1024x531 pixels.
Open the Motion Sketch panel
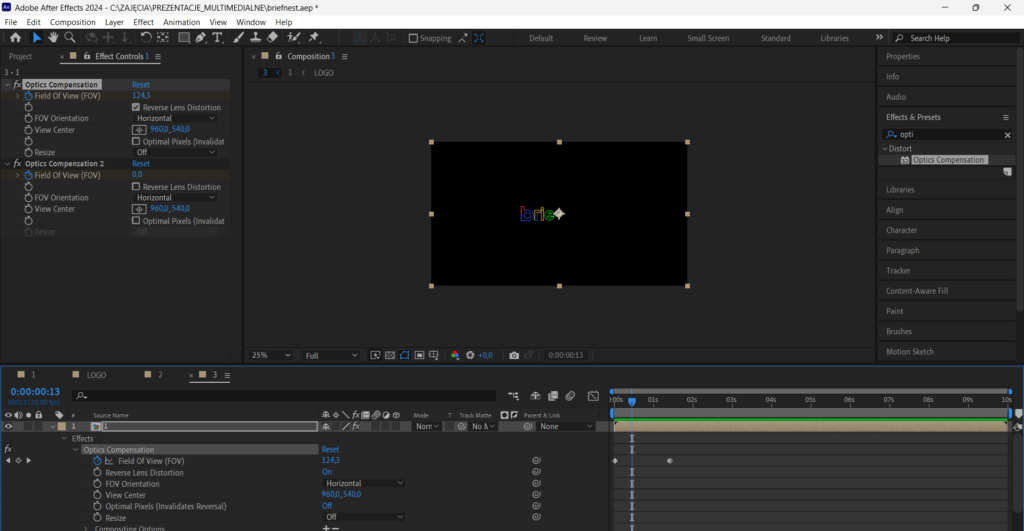[910, 351]
